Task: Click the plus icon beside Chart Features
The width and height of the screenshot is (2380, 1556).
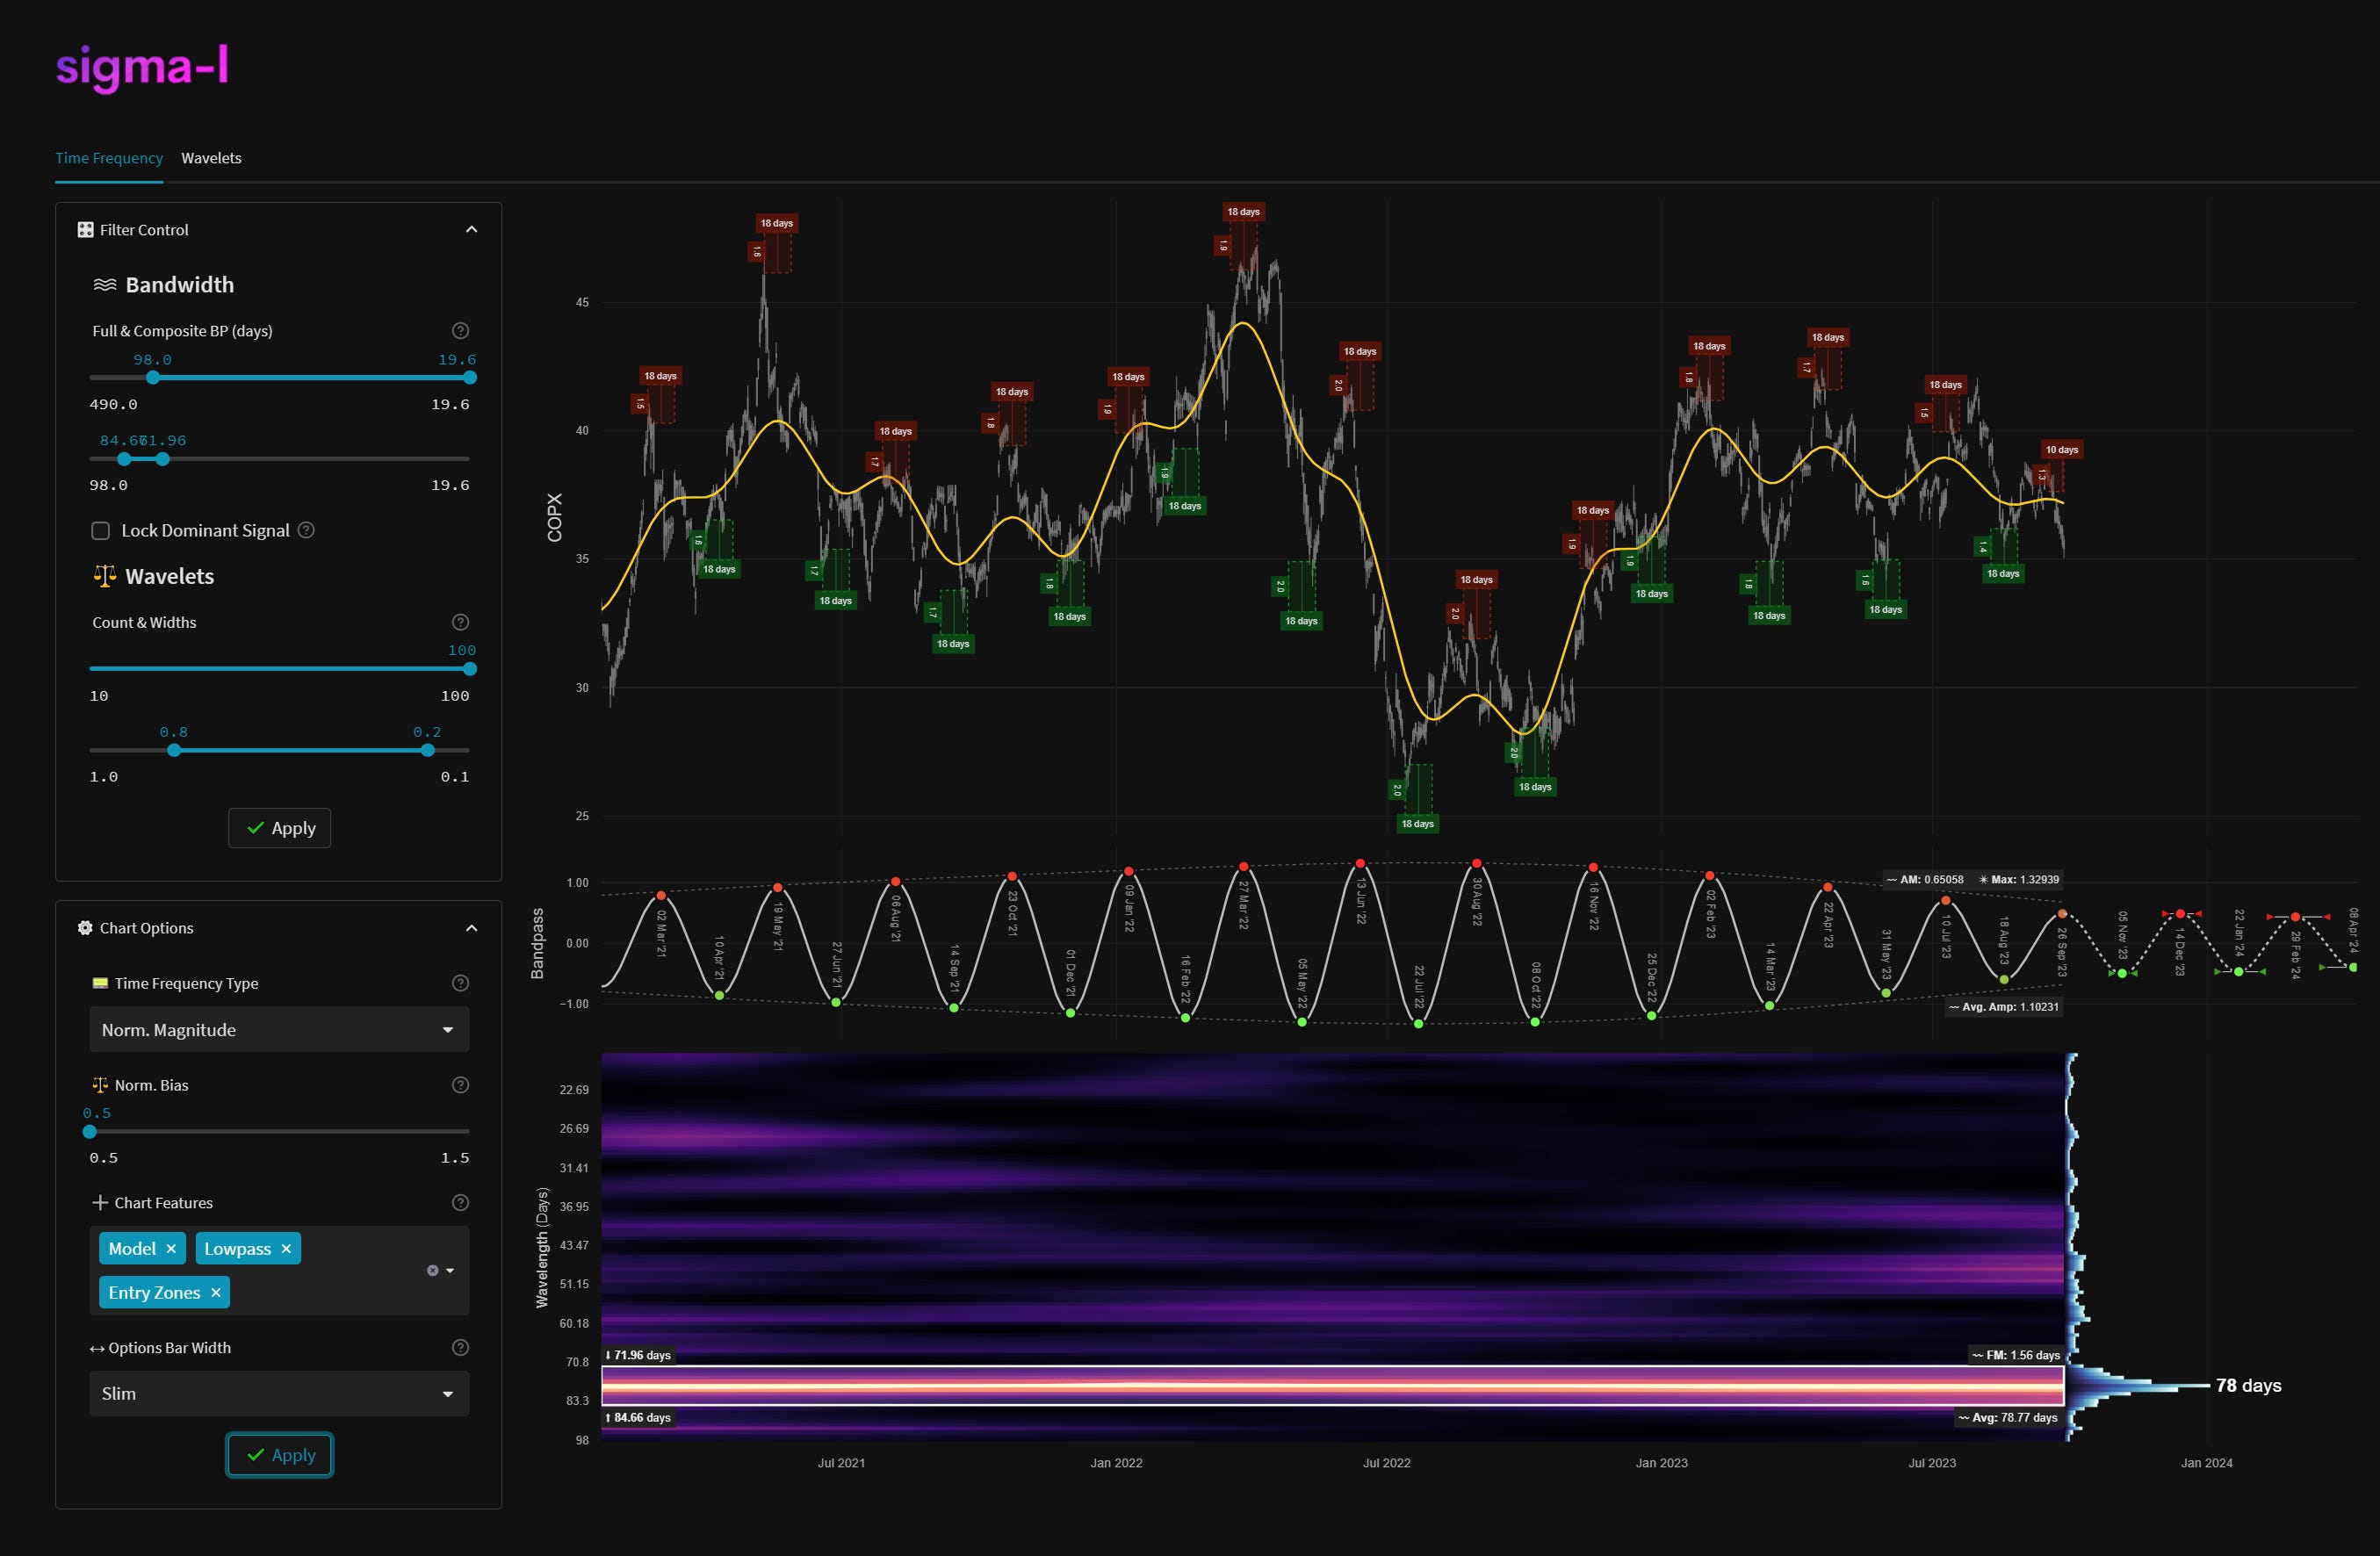Action: coord(98,1202)
